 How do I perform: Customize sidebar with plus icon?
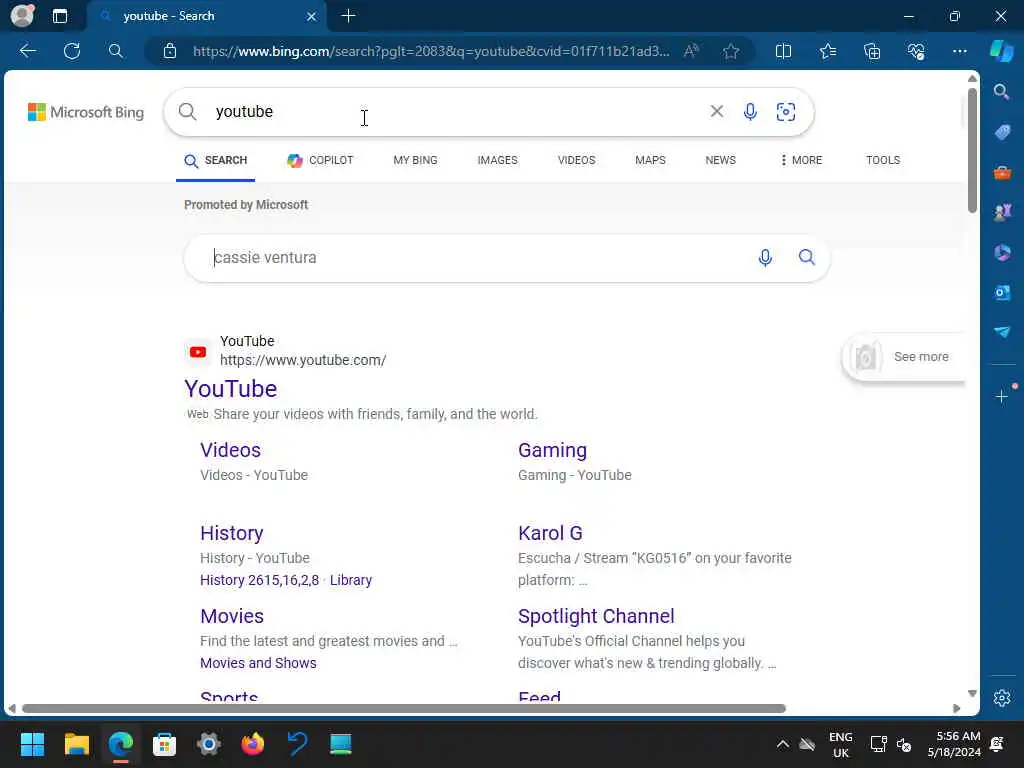coord(1002,396)
